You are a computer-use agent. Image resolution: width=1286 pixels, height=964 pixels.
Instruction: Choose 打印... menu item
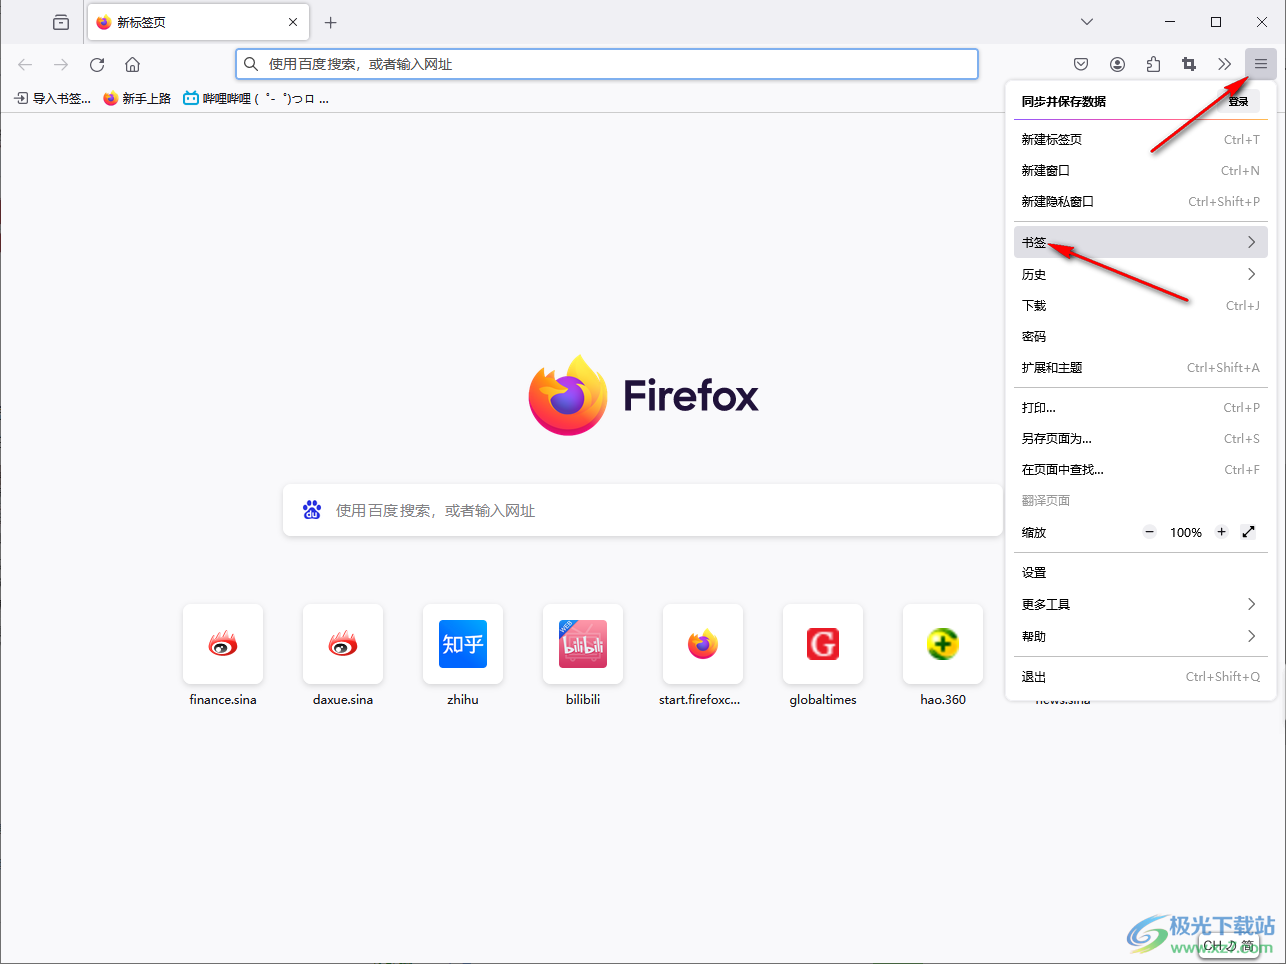(x=1140, y=407)
